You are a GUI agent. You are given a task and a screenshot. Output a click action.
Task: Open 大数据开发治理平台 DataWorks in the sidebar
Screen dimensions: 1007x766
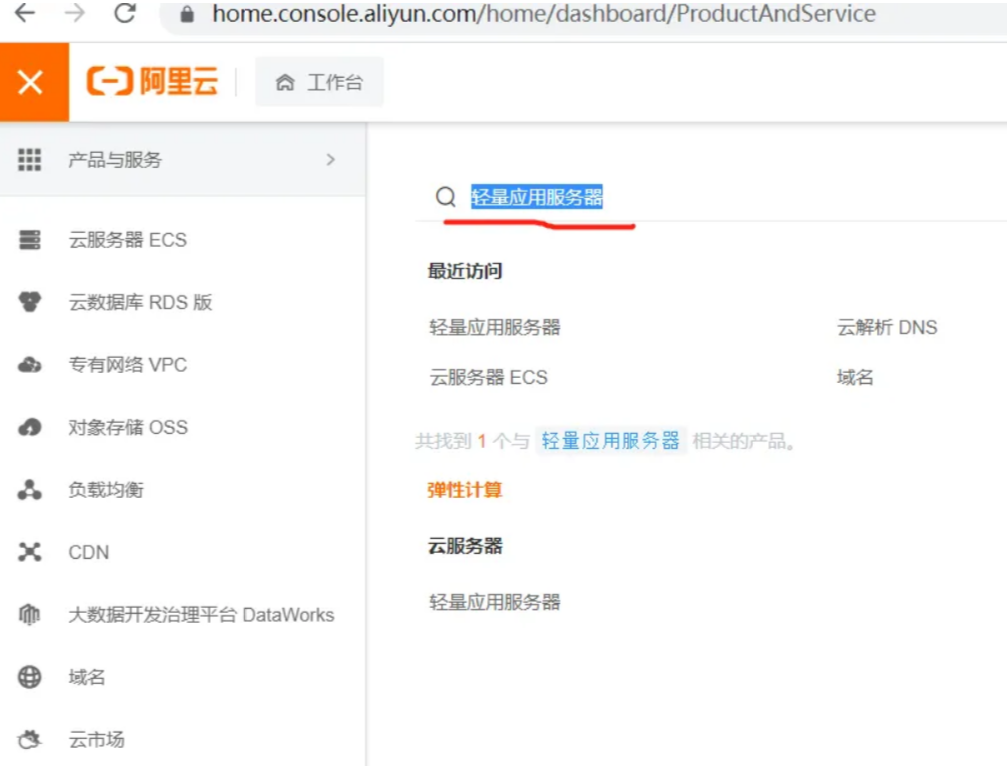(201, 614)
